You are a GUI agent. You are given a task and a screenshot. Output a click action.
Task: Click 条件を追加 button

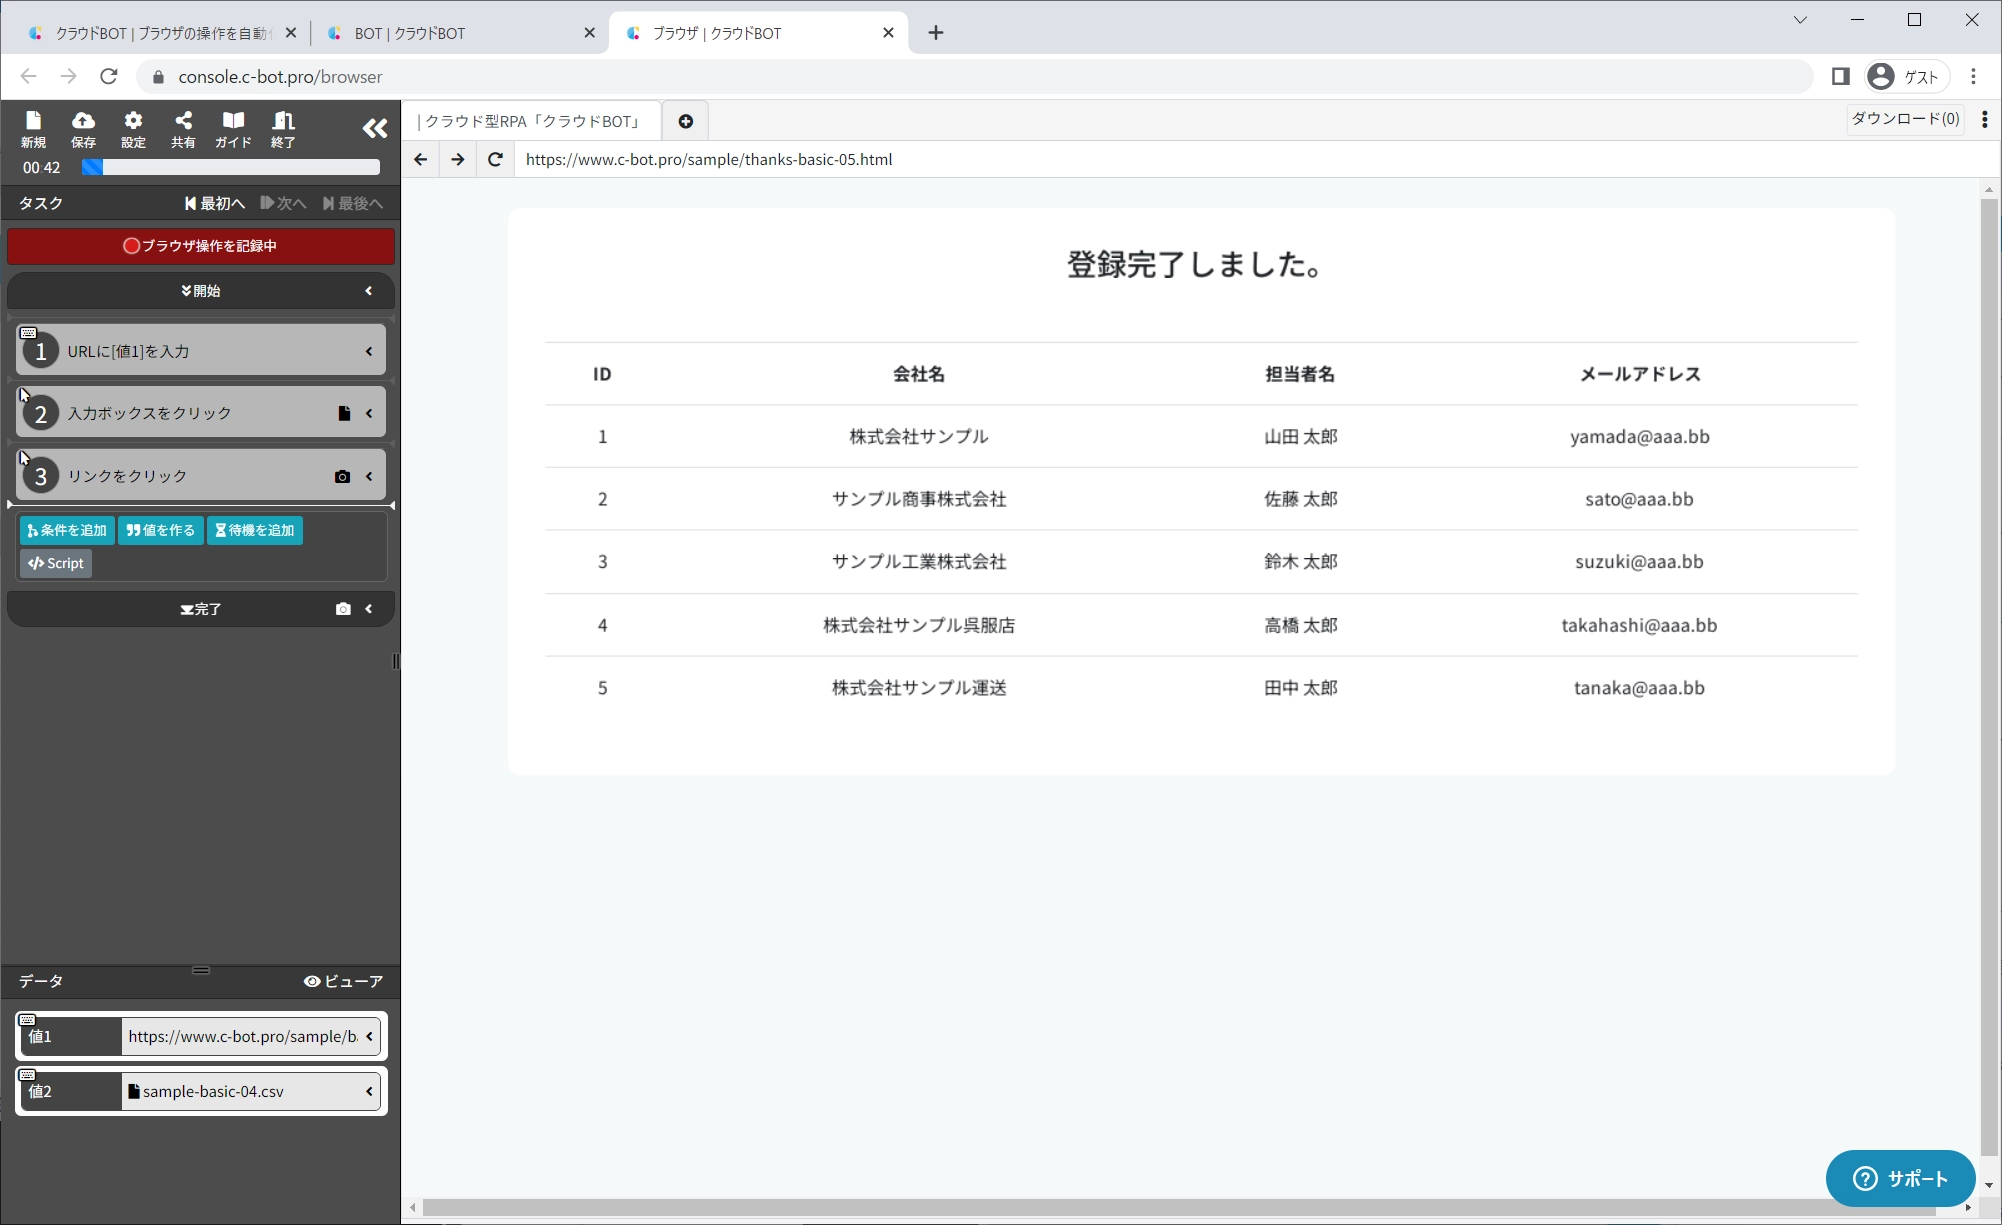coord(67,530)
